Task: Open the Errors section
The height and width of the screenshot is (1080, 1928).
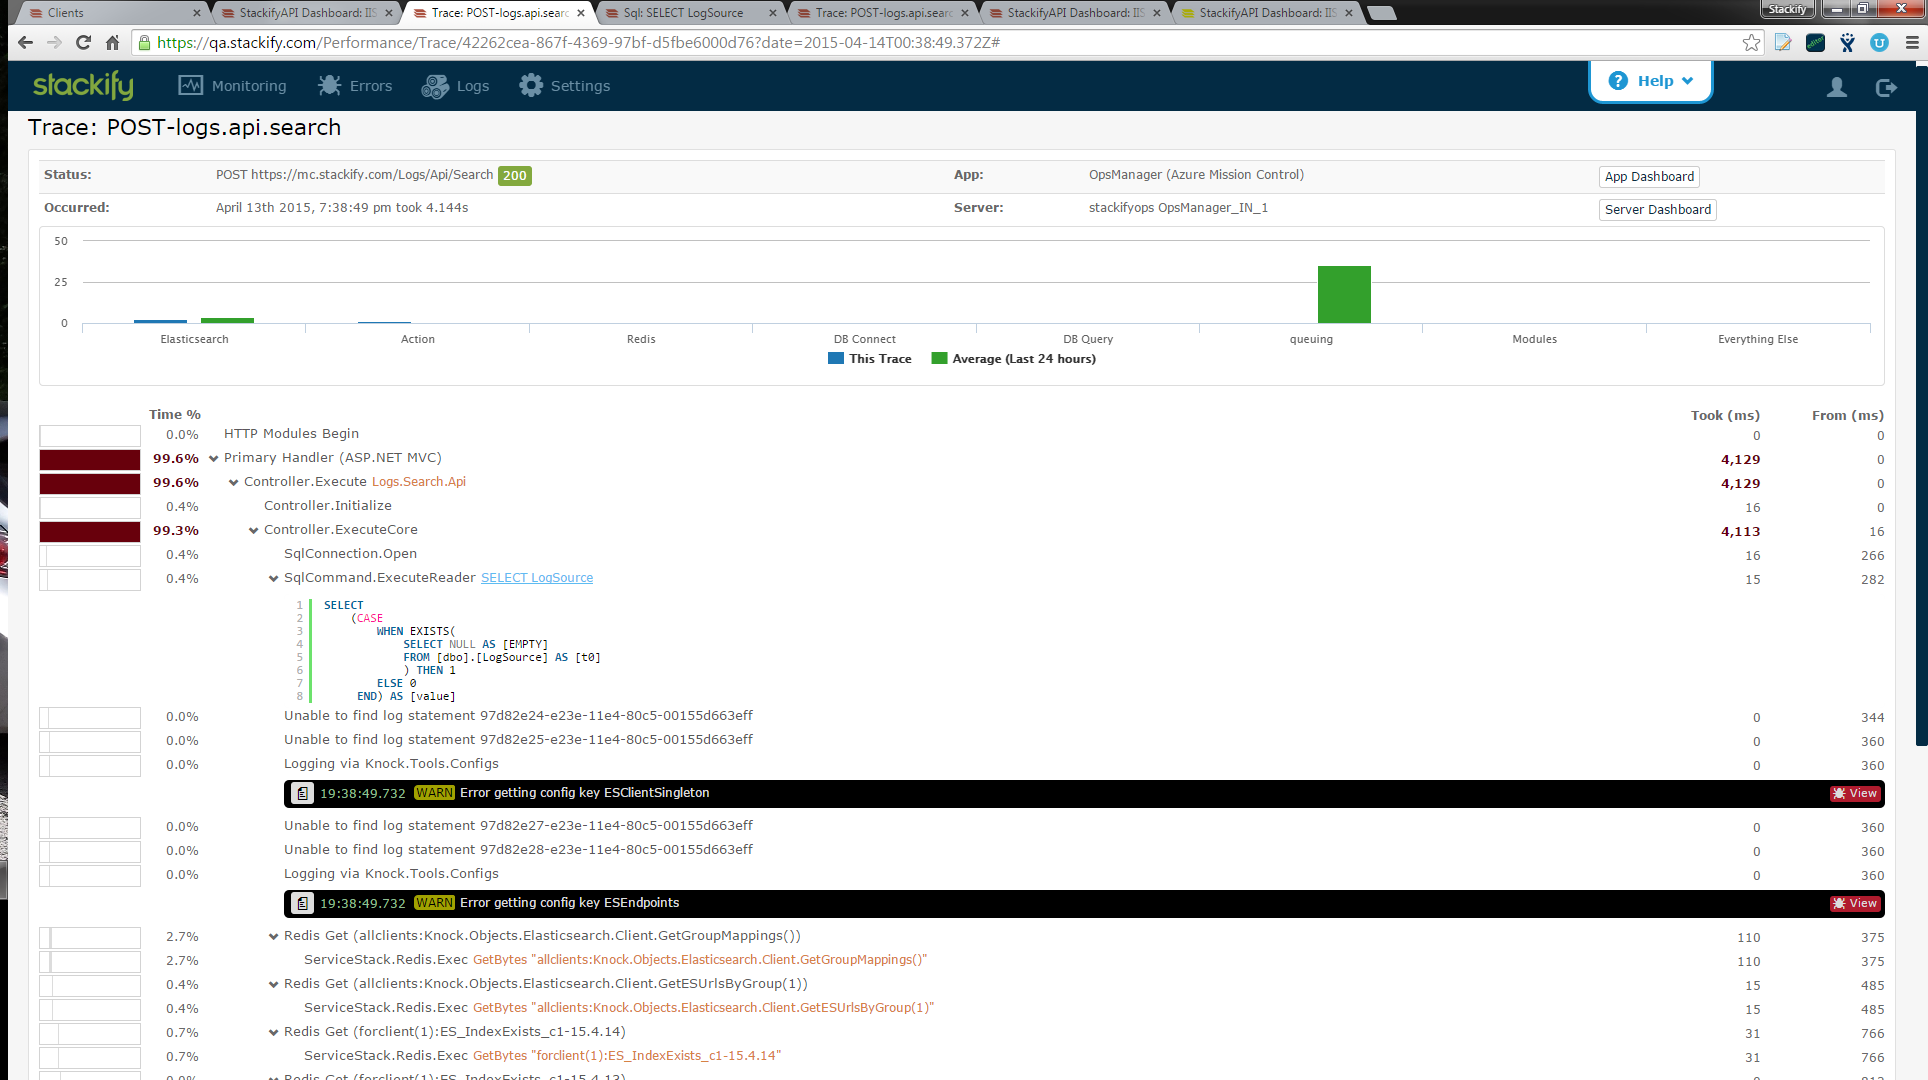Action: [355, 86]
